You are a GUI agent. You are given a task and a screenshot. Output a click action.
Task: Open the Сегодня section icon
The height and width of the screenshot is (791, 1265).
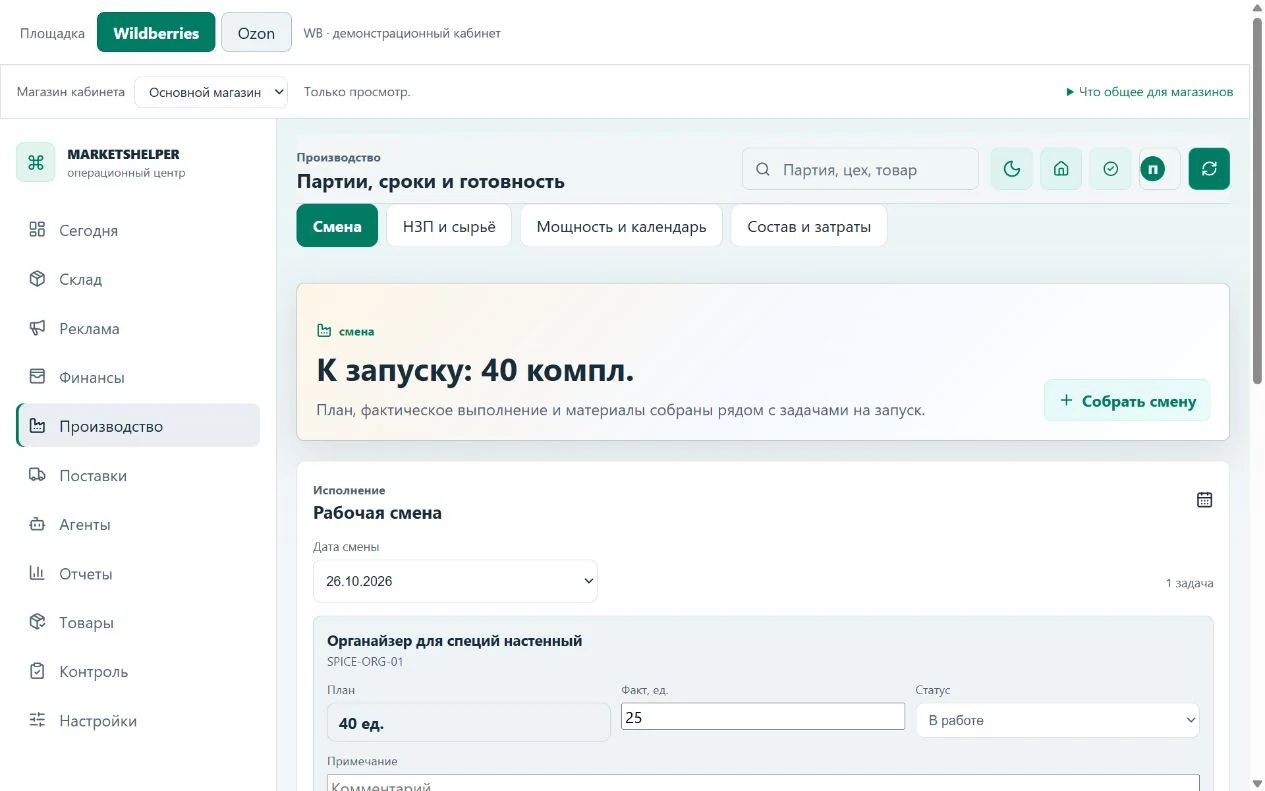pos(37,230)
